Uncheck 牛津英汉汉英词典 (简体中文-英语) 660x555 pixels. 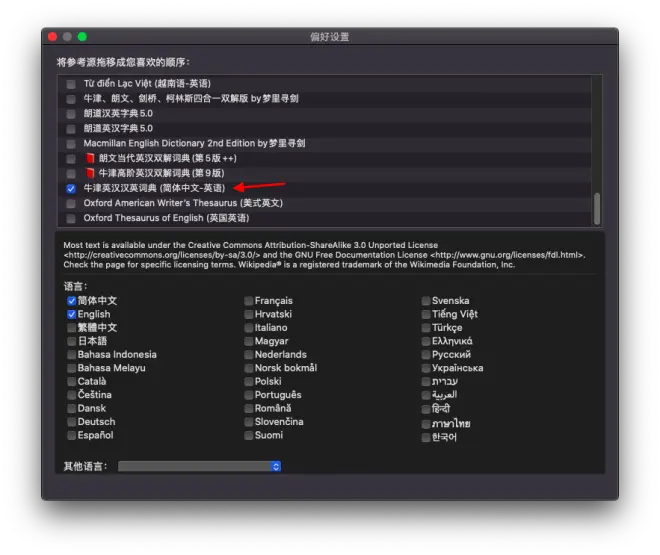point(71,189)
